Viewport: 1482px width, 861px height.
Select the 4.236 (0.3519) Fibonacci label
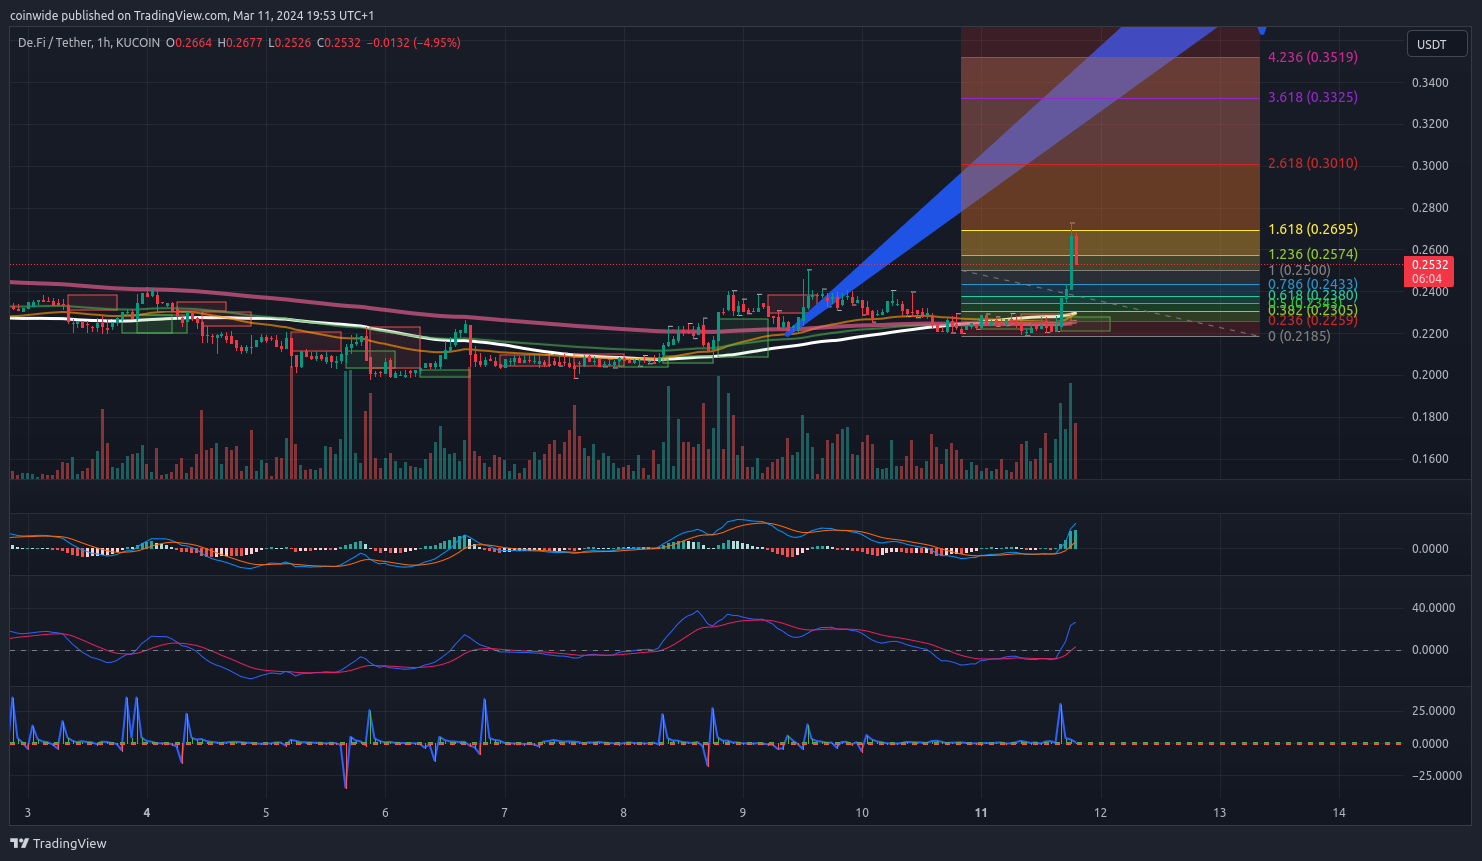(1313, 57)
